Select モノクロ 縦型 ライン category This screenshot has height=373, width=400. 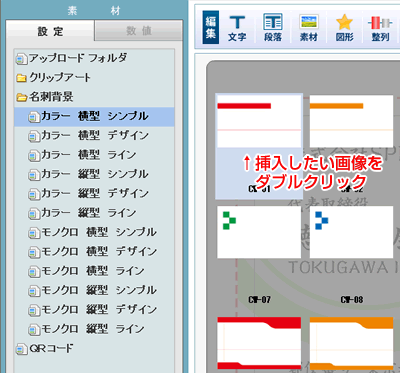pyautogui.click(x=94, y=329)
